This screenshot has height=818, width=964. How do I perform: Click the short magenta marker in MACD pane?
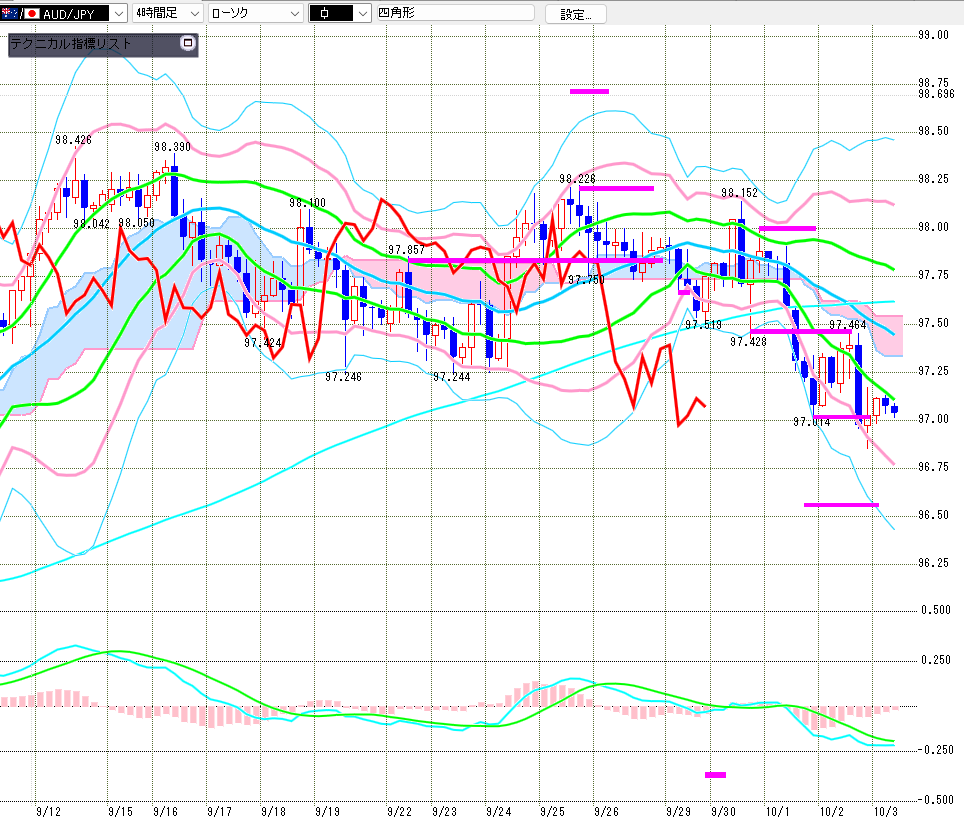715,774
